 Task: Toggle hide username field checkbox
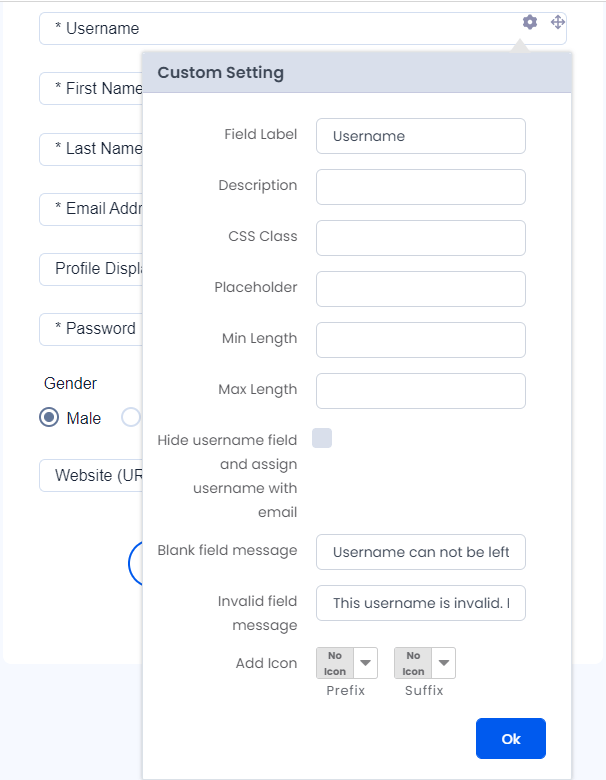coord(322,438)
